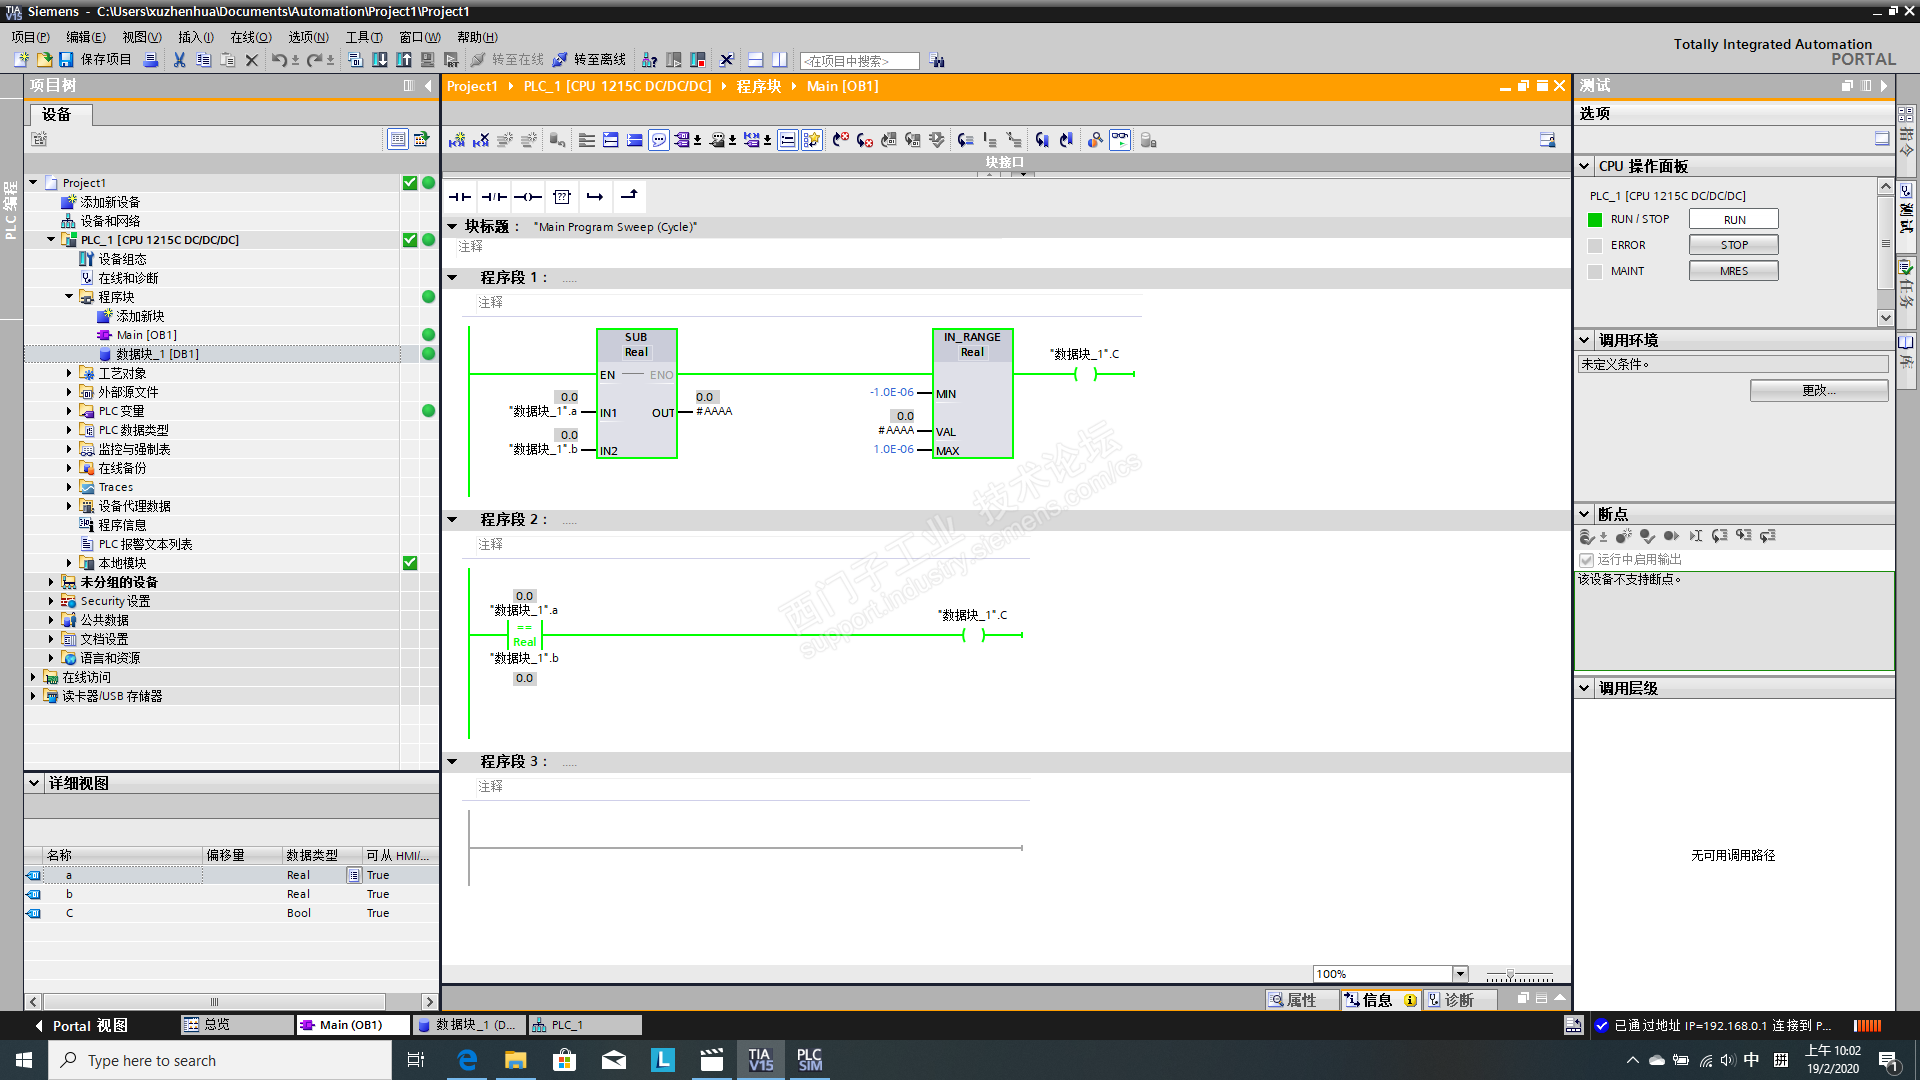Insert an output coil instruction
The height and width of the screenshot is (1080, 1920).
(527, 197)
